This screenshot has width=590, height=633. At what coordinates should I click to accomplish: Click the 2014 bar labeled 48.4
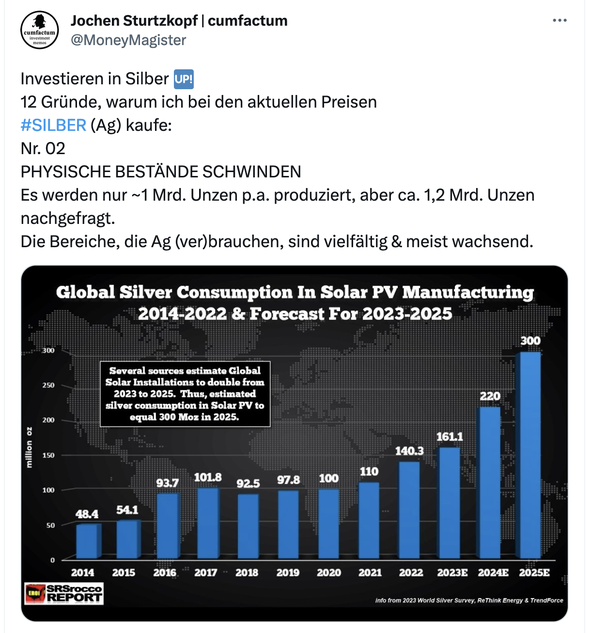pyautogui.click(x=88, y=541)
